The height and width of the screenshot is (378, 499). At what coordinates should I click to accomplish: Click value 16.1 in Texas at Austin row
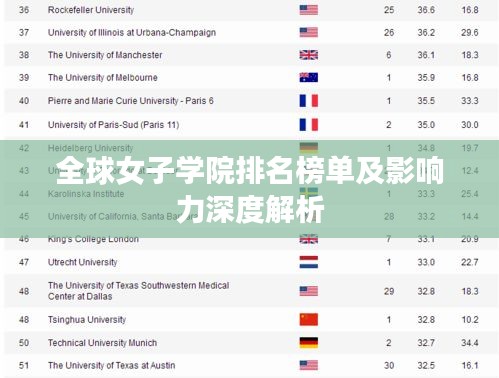tap(470, 365)
